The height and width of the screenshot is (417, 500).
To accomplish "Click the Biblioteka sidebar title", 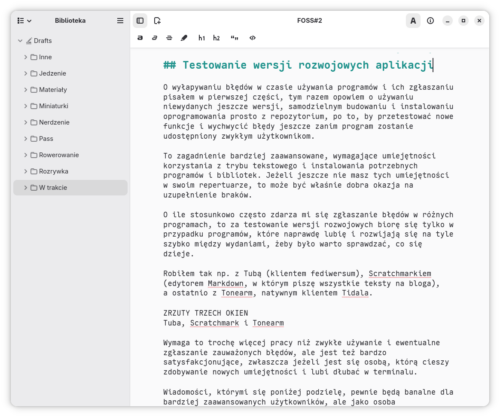I will (70, 21).
